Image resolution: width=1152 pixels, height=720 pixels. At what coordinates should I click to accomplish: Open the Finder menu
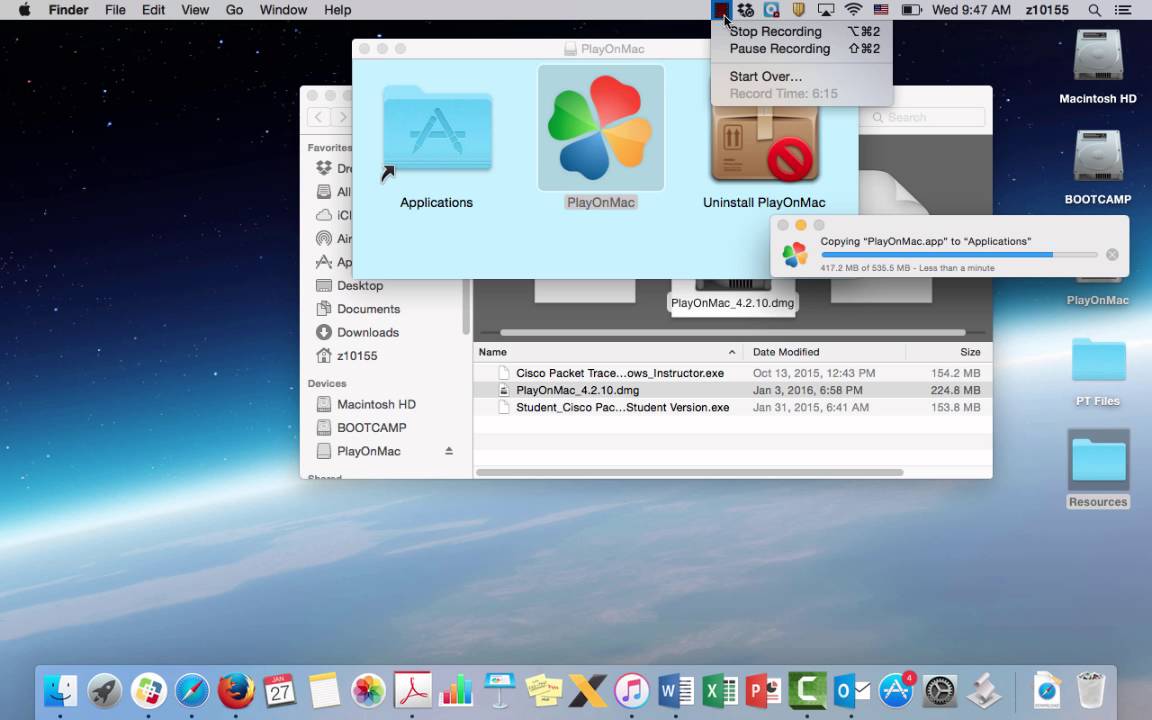tap(68, 10)
